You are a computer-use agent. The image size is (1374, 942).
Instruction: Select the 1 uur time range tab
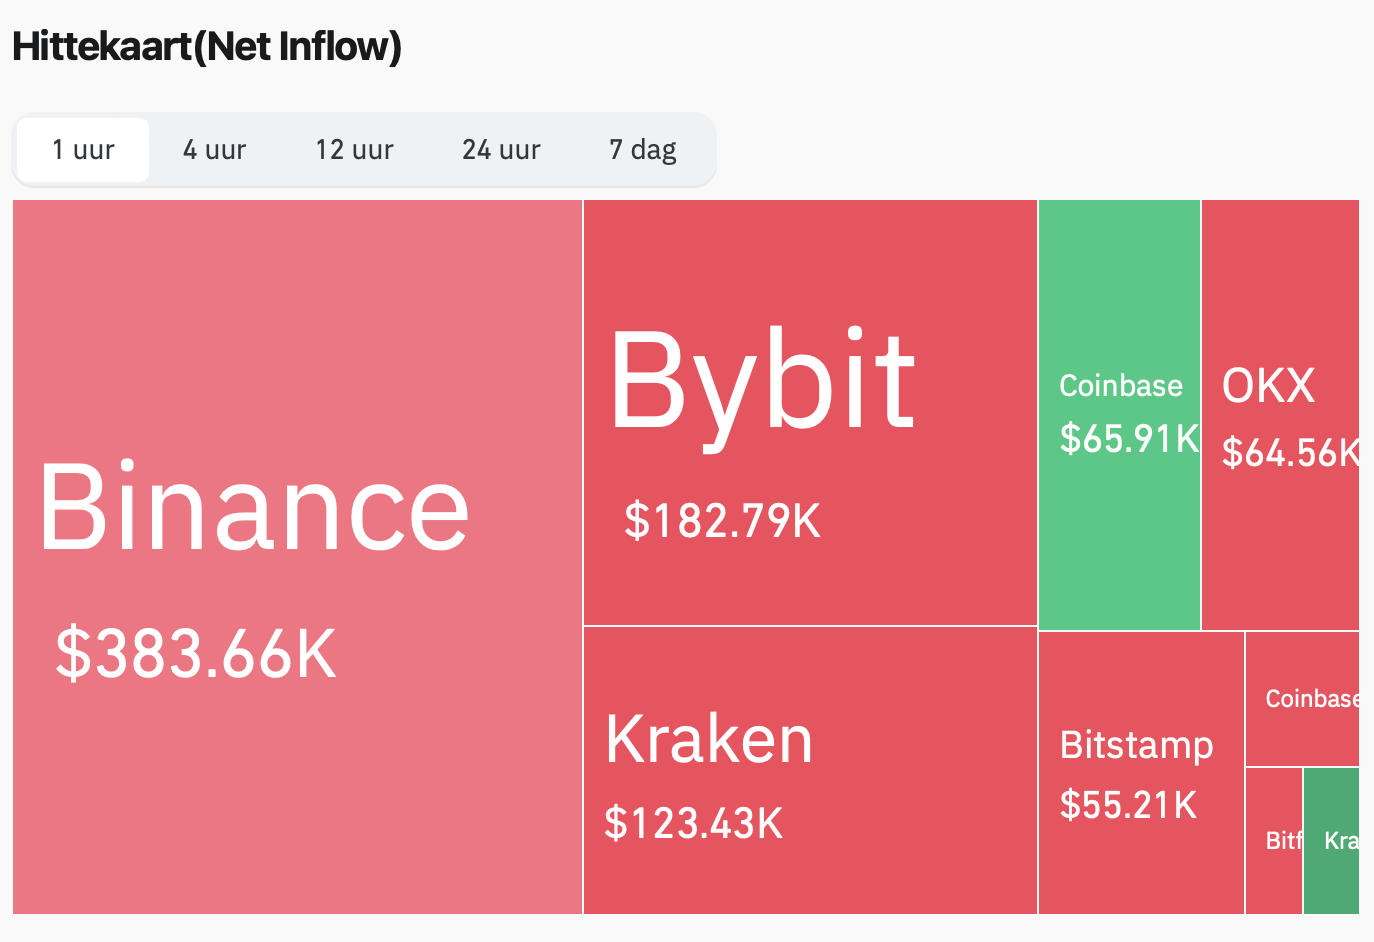coord(84,150)
